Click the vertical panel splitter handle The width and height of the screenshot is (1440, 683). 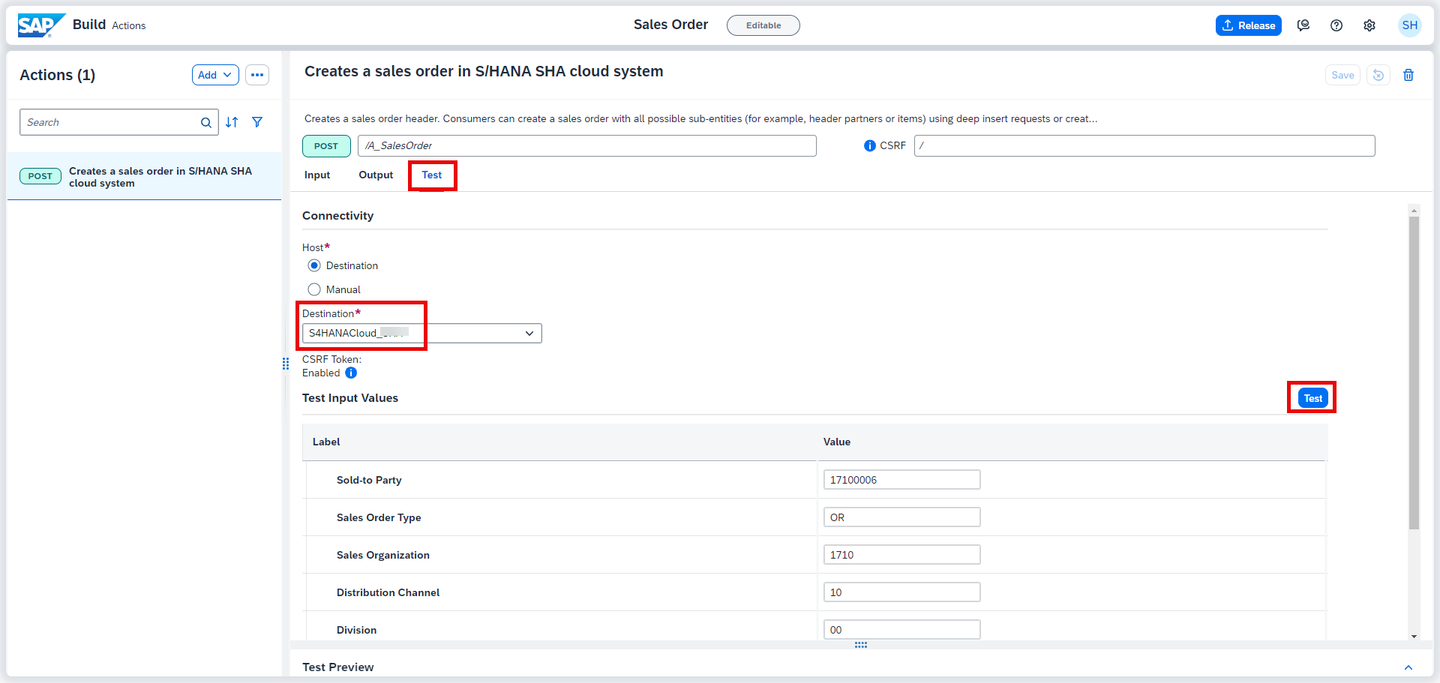(x=285, y=364)
